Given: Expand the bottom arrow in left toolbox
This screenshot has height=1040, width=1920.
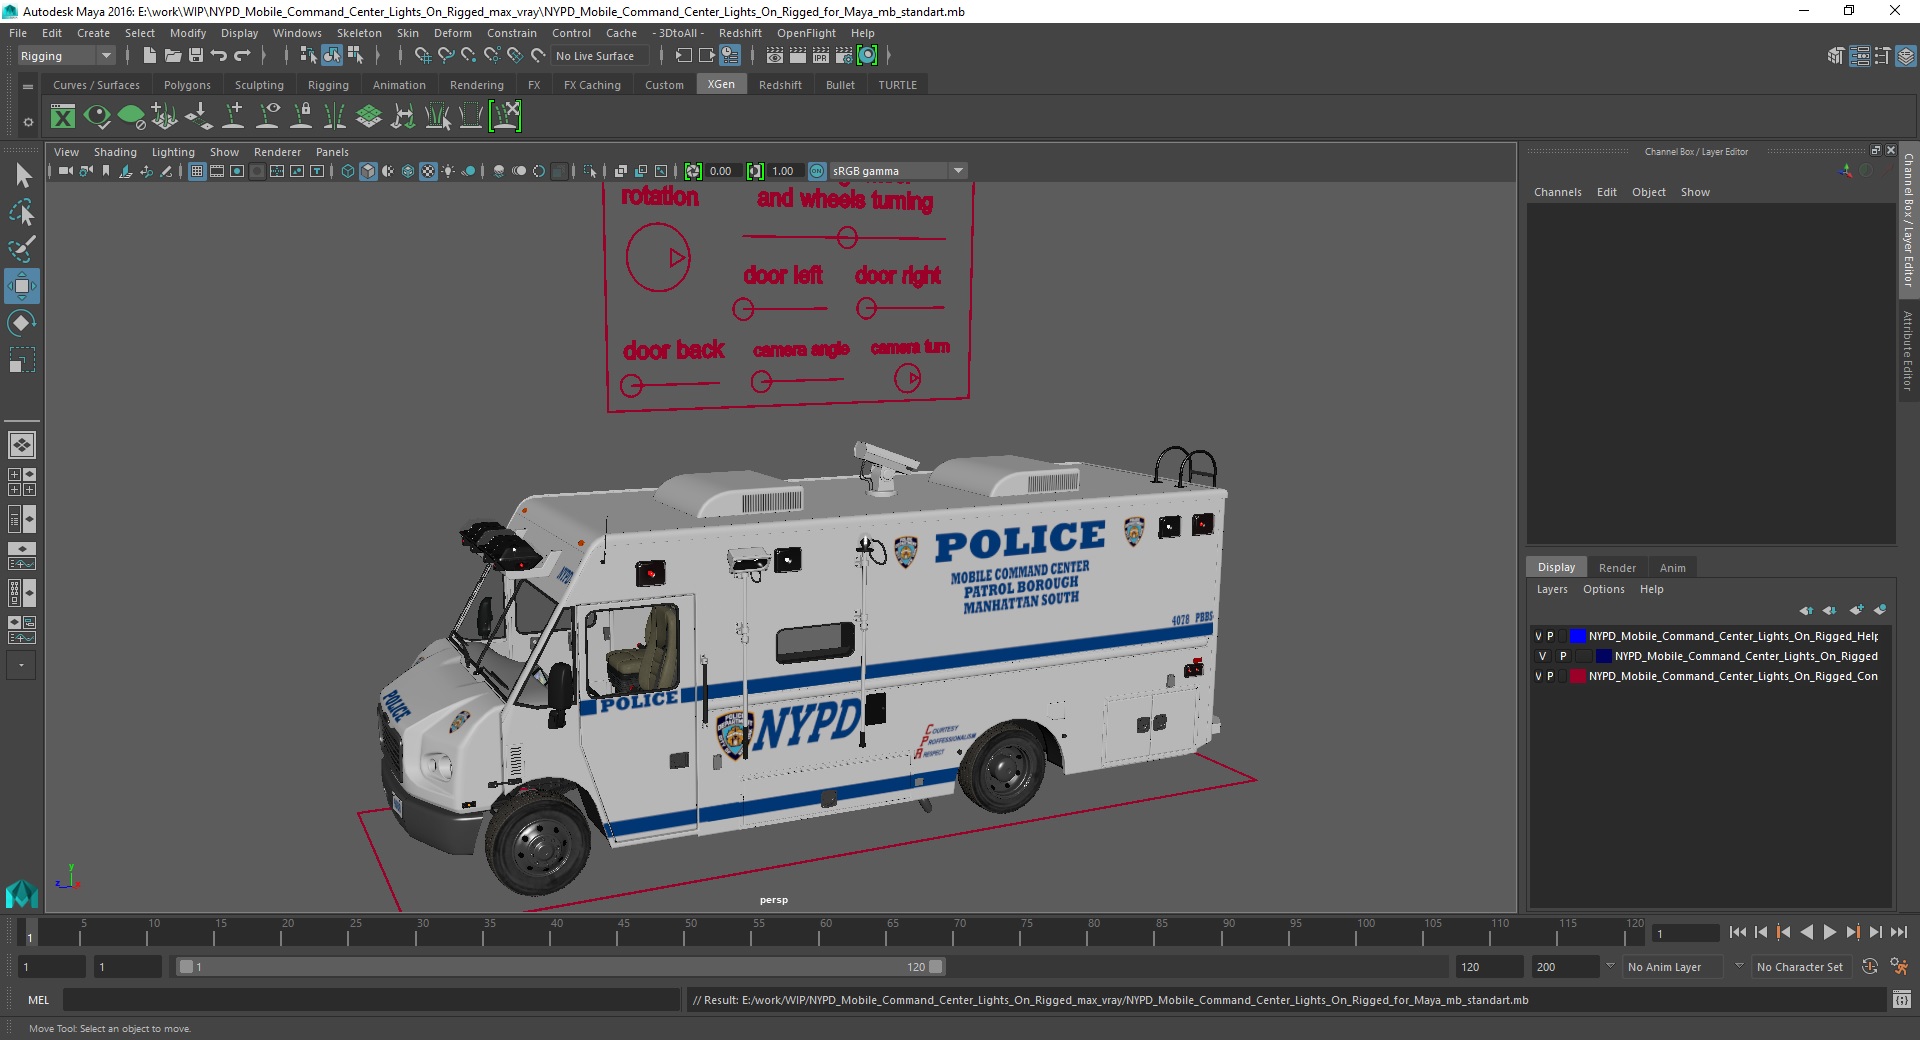Looking at the screenshot, I should click(x=22, y=665).
